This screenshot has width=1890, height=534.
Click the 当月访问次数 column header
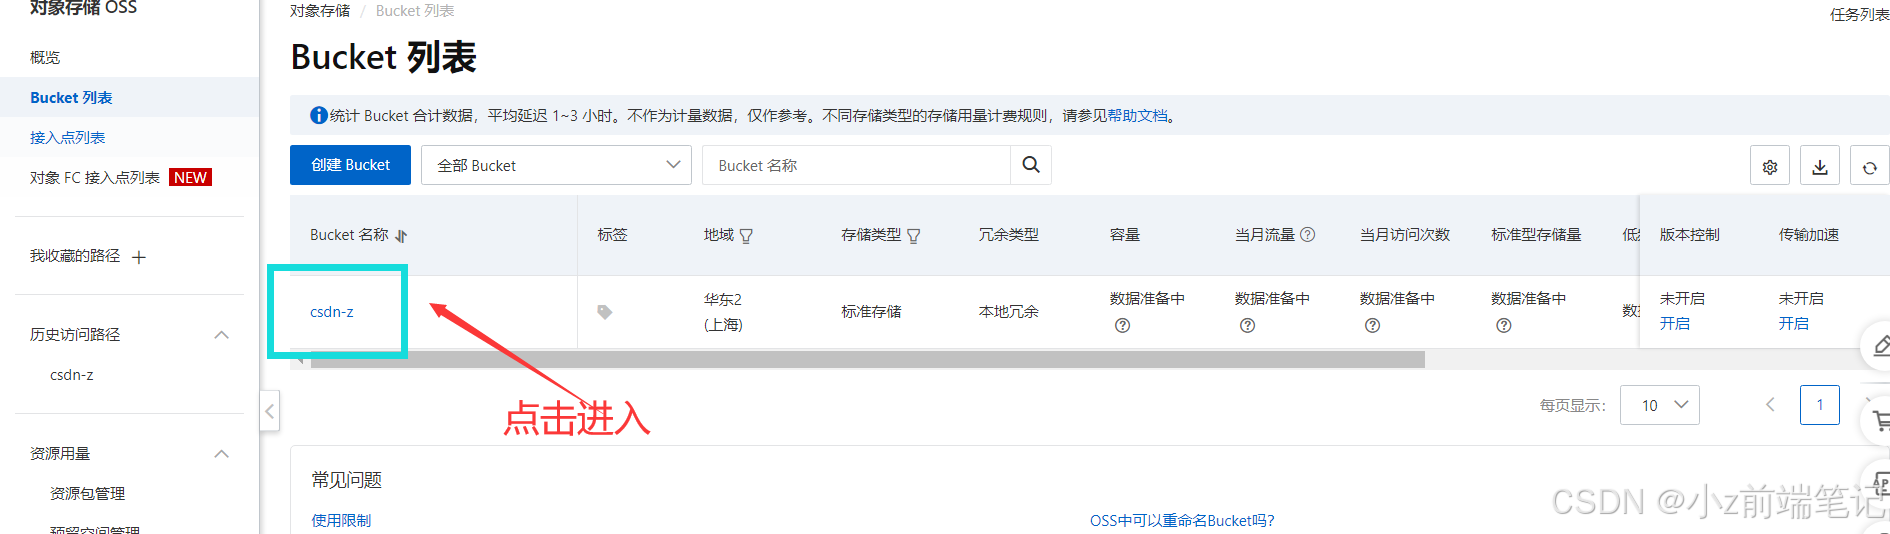click(1405, 234)
